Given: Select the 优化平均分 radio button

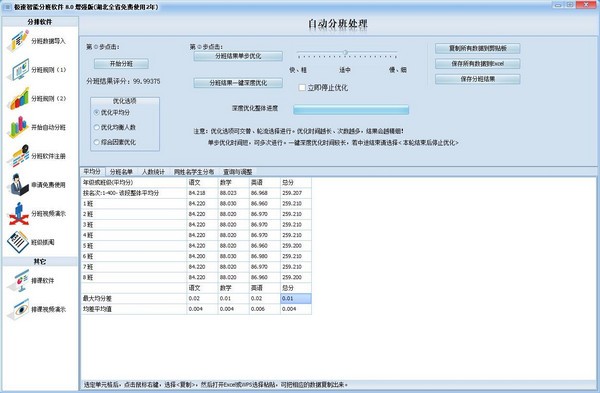Looking at the screenshot, I should click(x=96, y=113).
